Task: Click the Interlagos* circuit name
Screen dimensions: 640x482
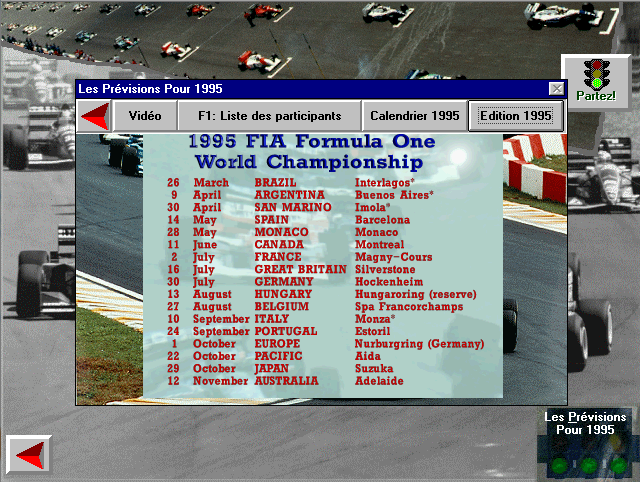Action: pos(384,183)
